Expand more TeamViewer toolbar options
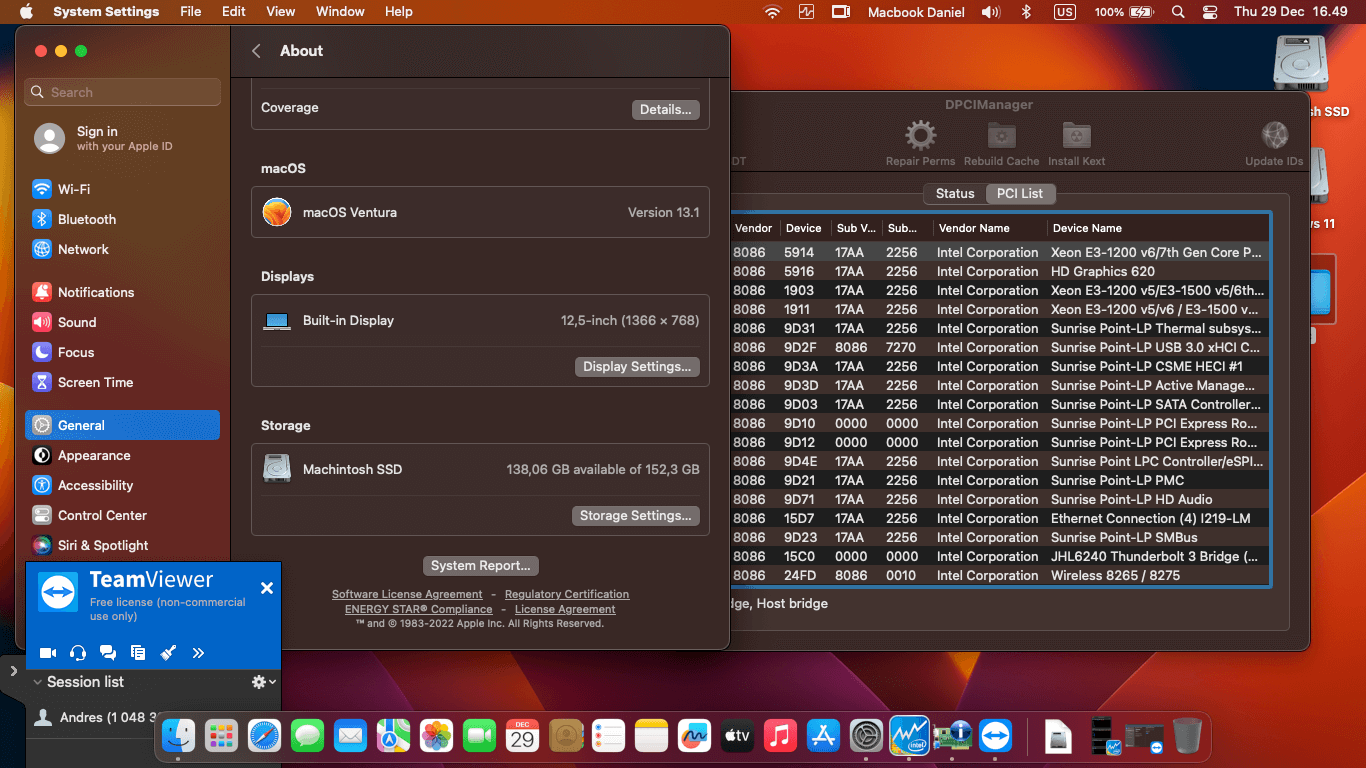 pyautogui.click(x=198, y=653)
